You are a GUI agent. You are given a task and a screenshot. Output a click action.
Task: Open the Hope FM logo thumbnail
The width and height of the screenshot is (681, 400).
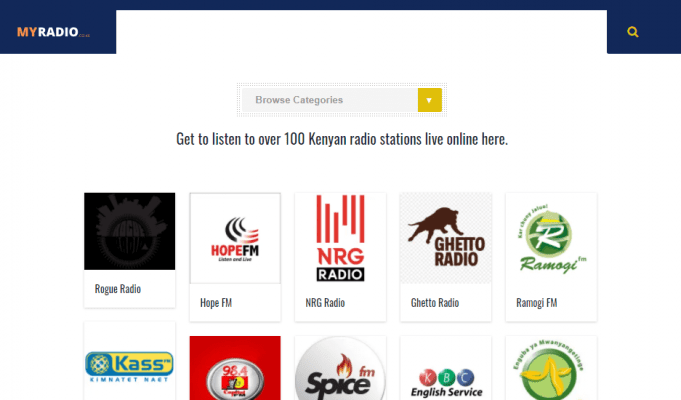coord(235,238)
